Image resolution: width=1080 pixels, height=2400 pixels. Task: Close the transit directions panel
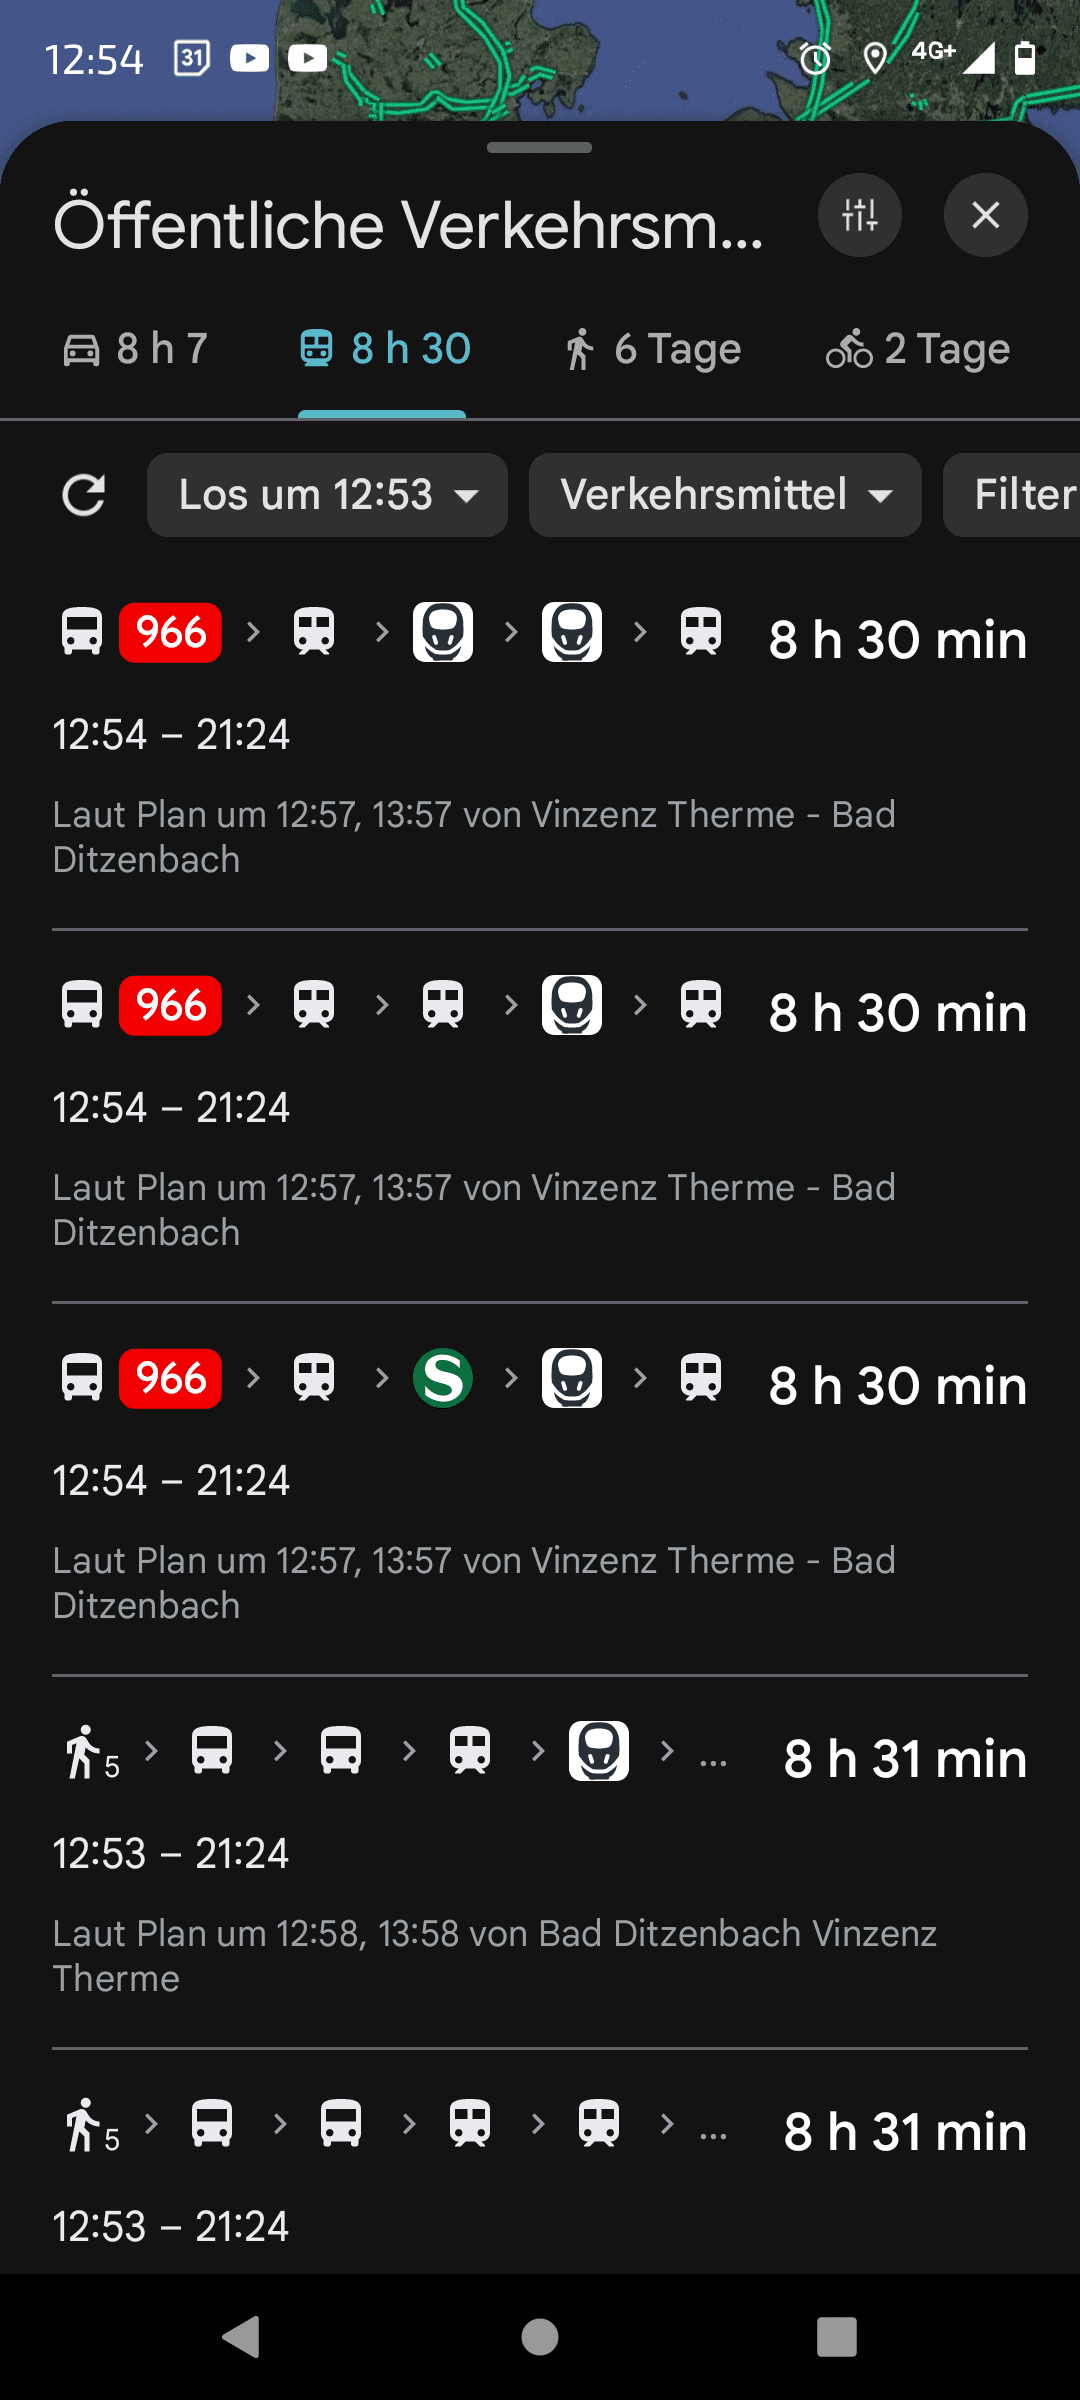(x=986, y=215)
